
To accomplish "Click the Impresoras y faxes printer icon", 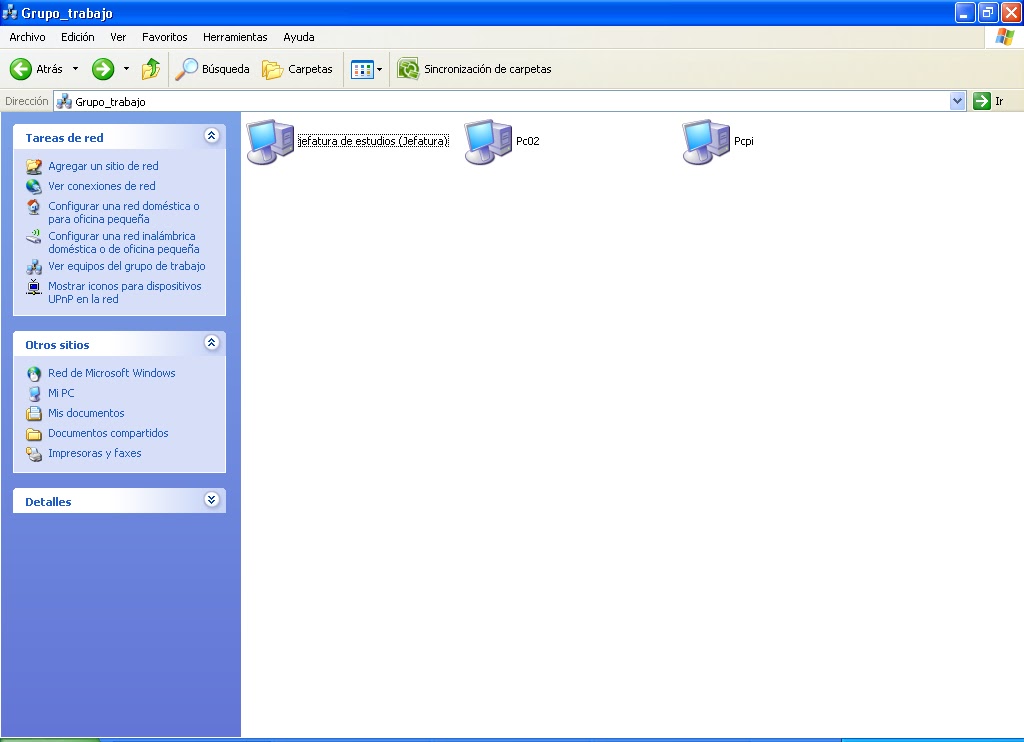I will click(34, 453).
